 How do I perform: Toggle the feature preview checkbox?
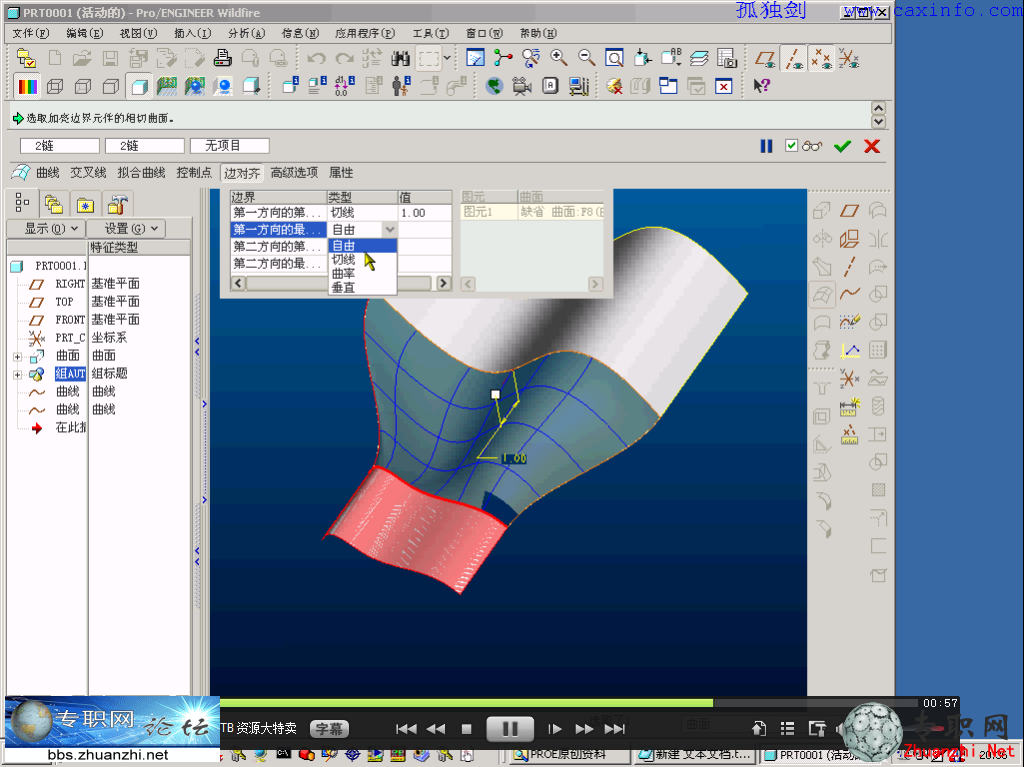click(791, 146)
